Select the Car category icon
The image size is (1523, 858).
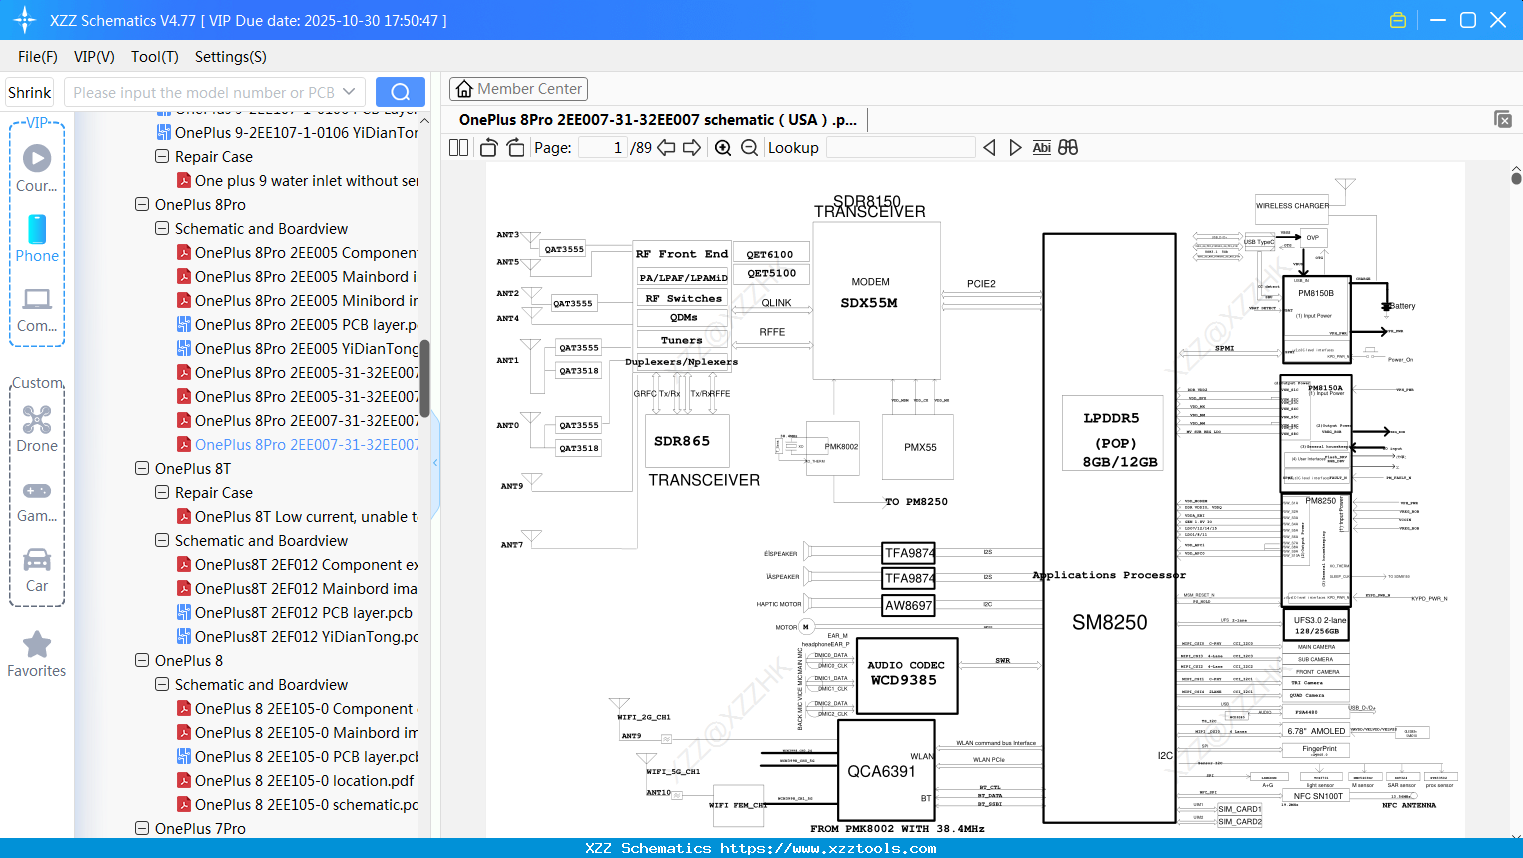pyautogui.click(x=37, y=569)
